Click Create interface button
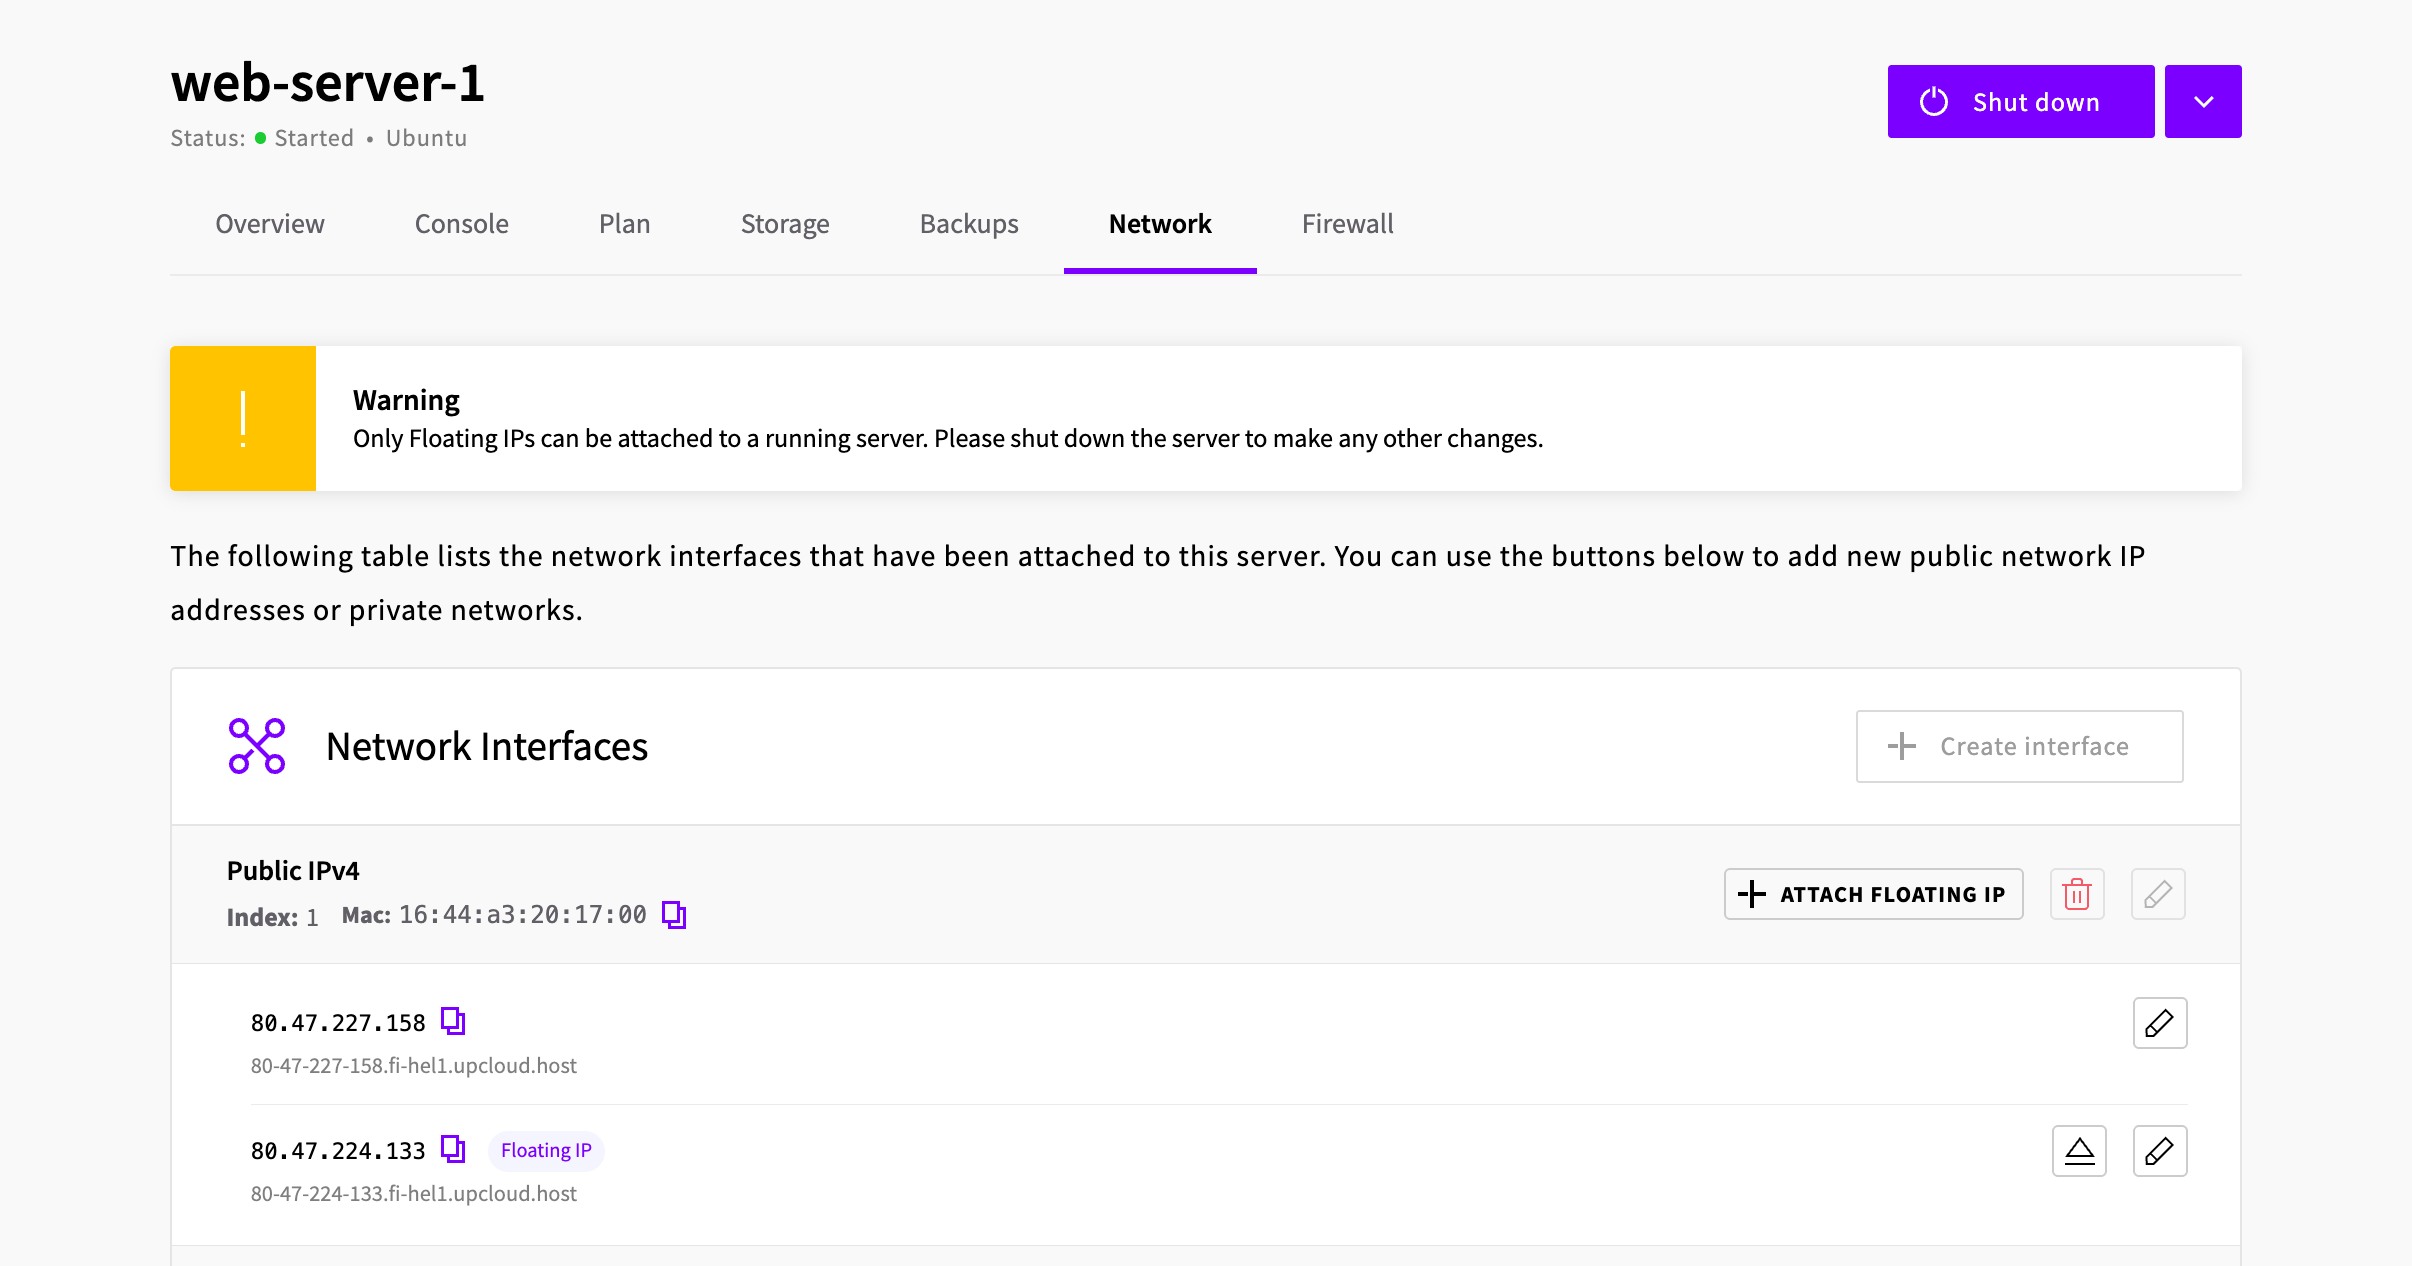This screenshot has height=1266, width=2412. pyautogui.click(x=2019, y=746)
